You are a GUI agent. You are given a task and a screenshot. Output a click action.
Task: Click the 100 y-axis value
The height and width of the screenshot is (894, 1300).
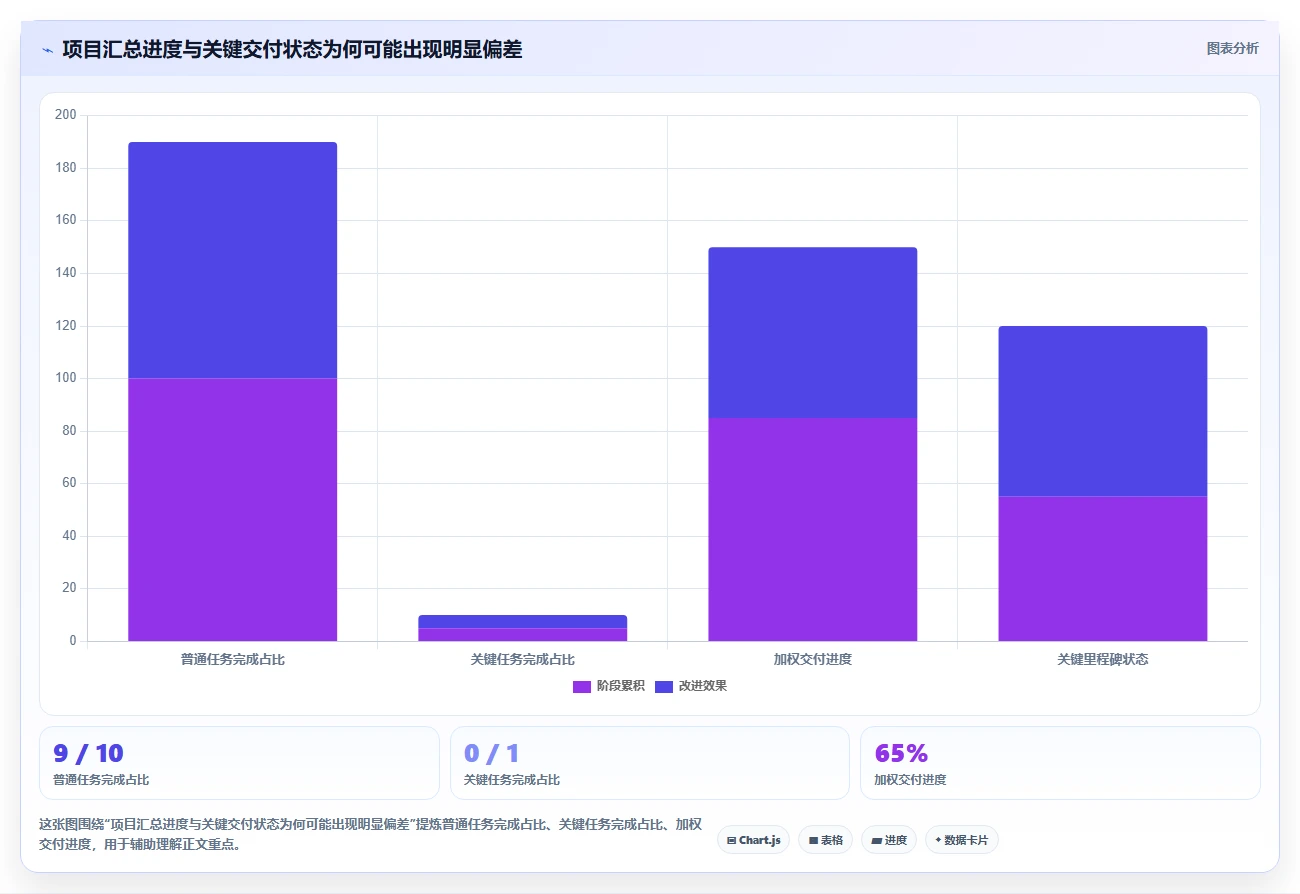[66, 378]
